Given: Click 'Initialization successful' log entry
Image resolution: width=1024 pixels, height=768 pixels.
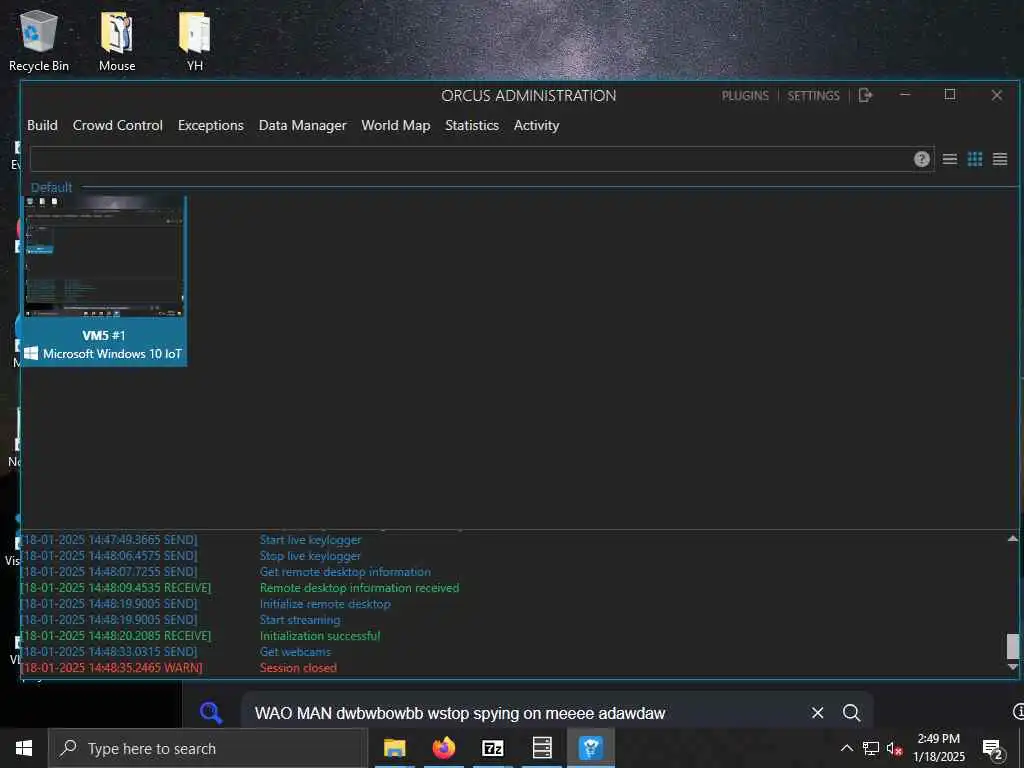Looking at the screenshot, I should (320, 636).
